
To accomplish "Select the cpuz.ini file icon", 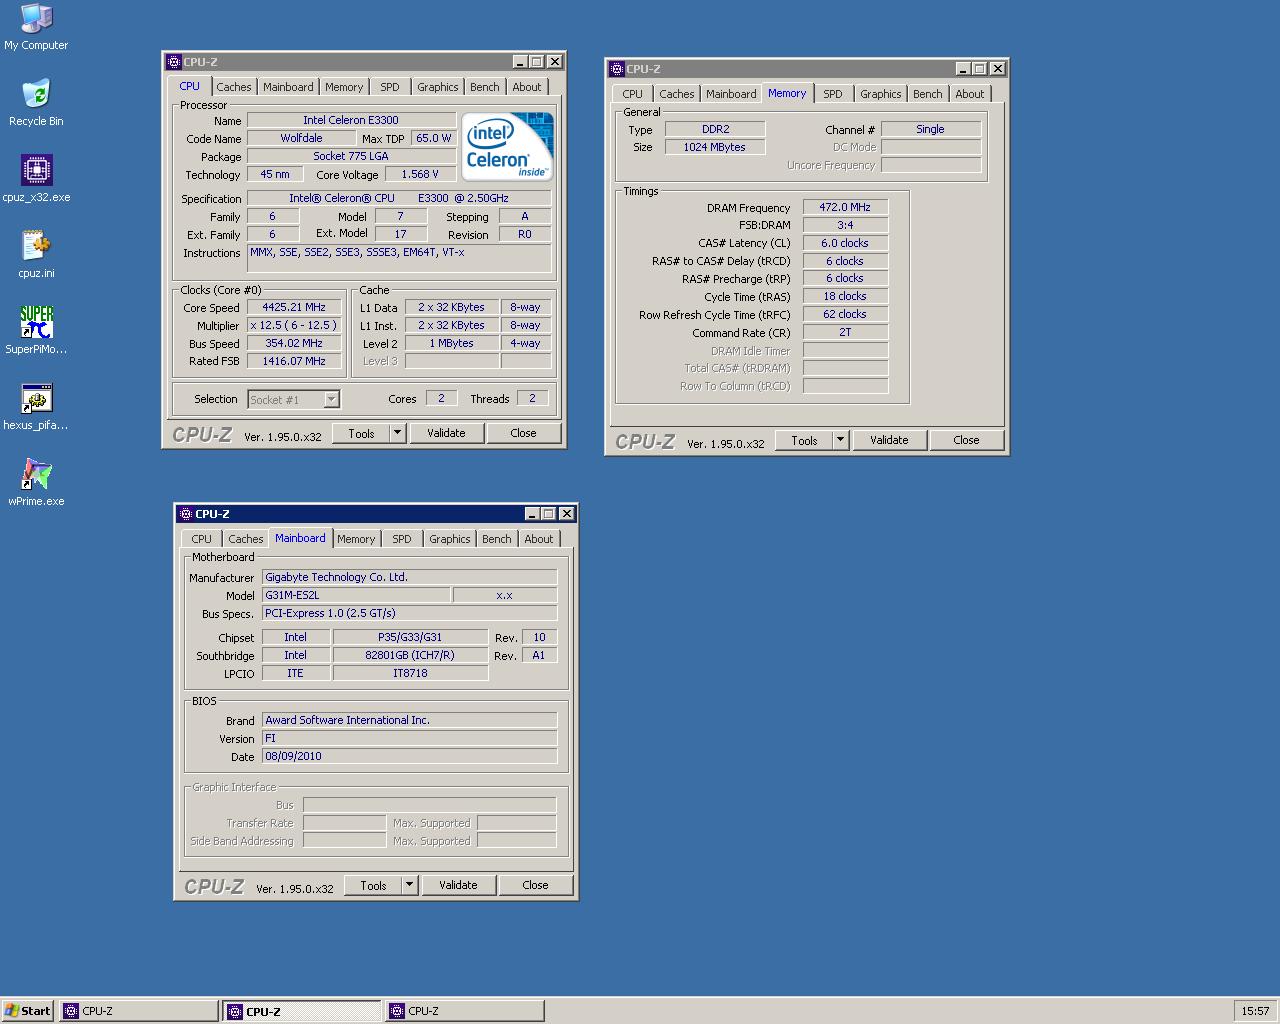I will point(36,255).
